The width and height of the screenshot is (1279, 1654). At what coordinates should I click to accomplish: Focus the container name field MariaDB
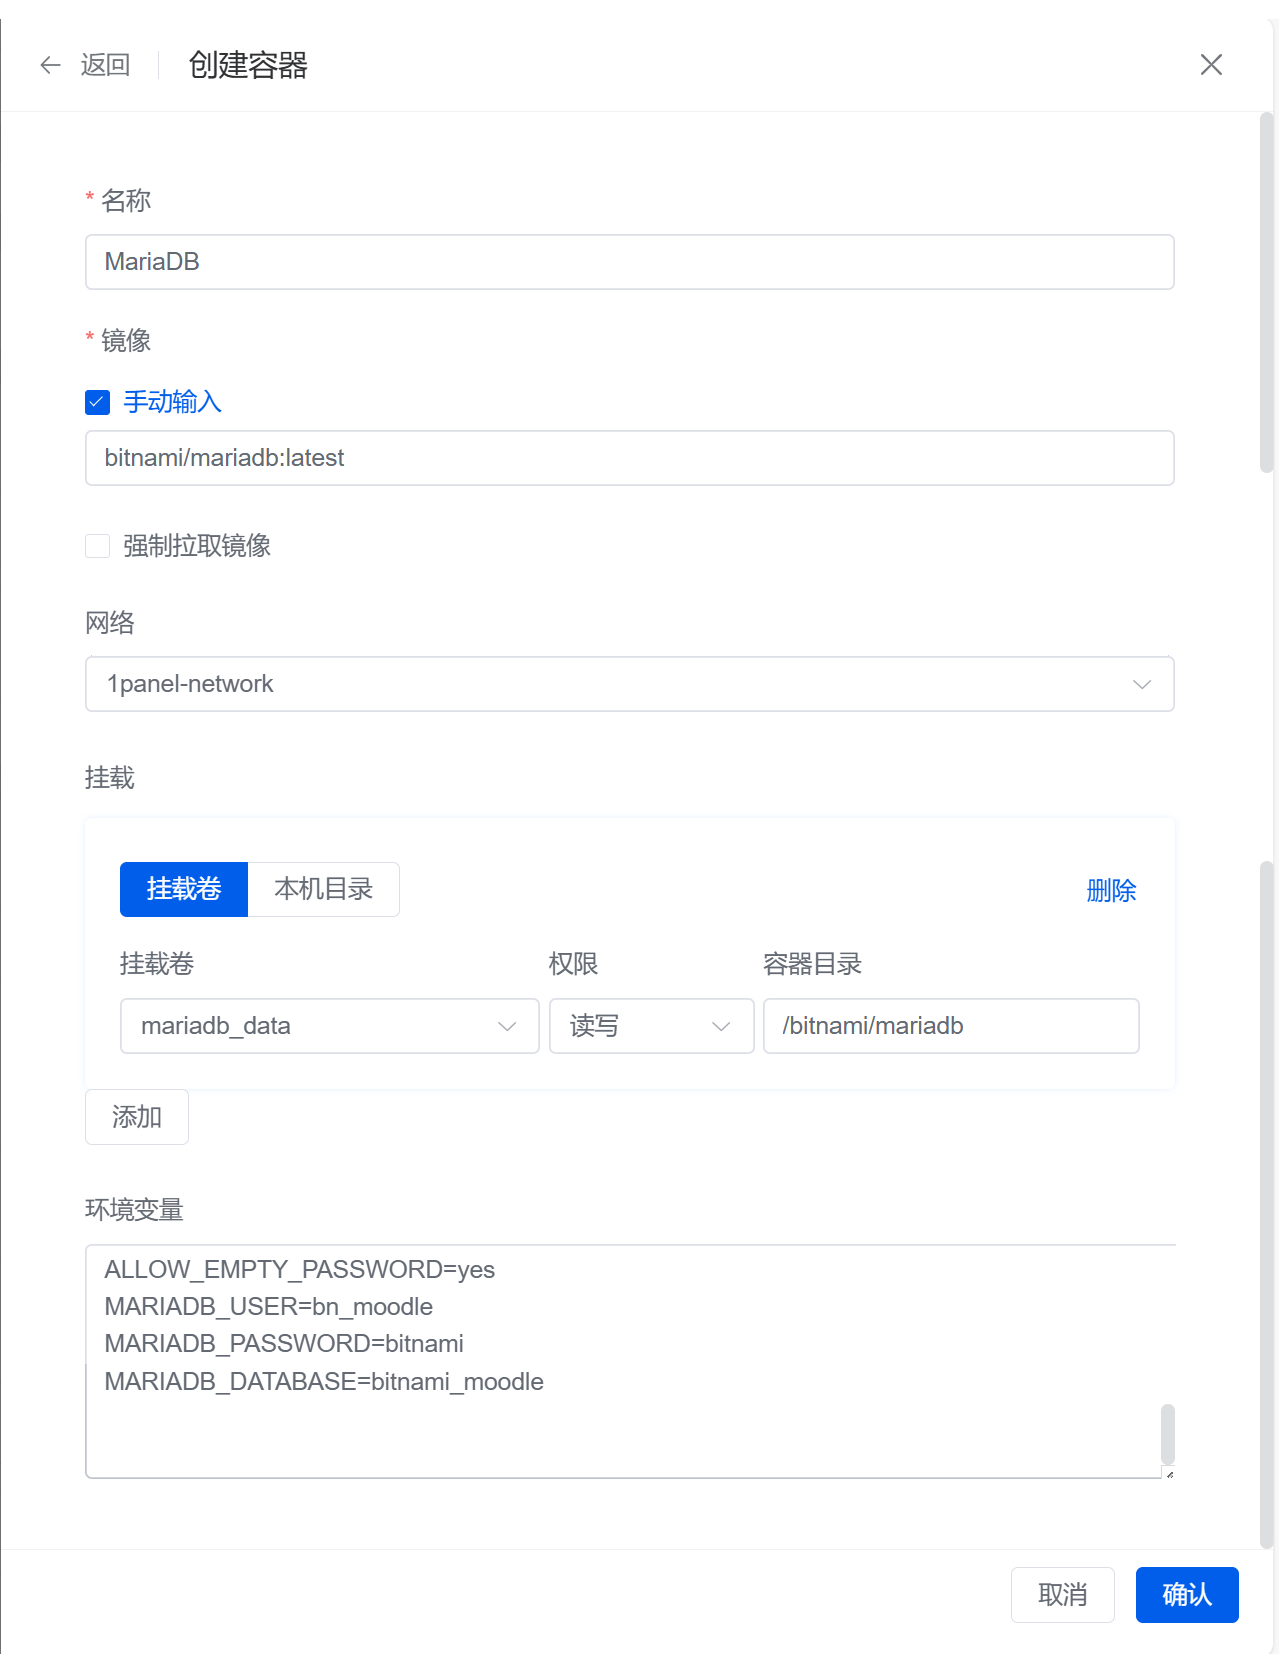point(630,262)
